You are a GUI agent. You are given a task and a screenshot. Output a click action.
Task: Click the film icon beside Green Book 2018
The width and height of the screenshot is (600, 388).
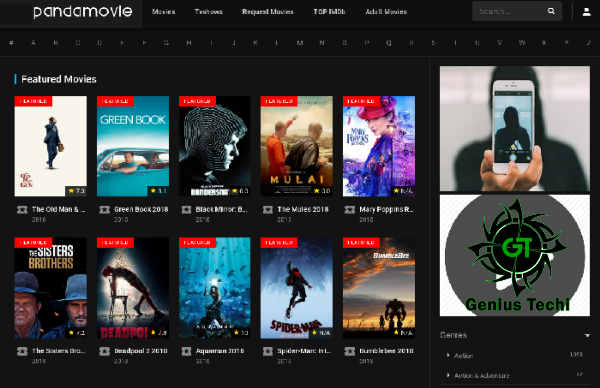point(104,209)
